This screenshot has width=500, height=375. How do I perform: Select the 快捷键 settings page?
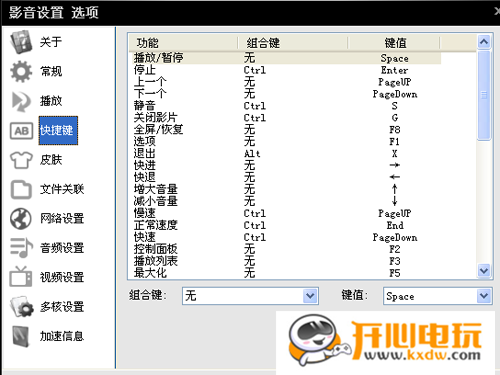point(58,130)
